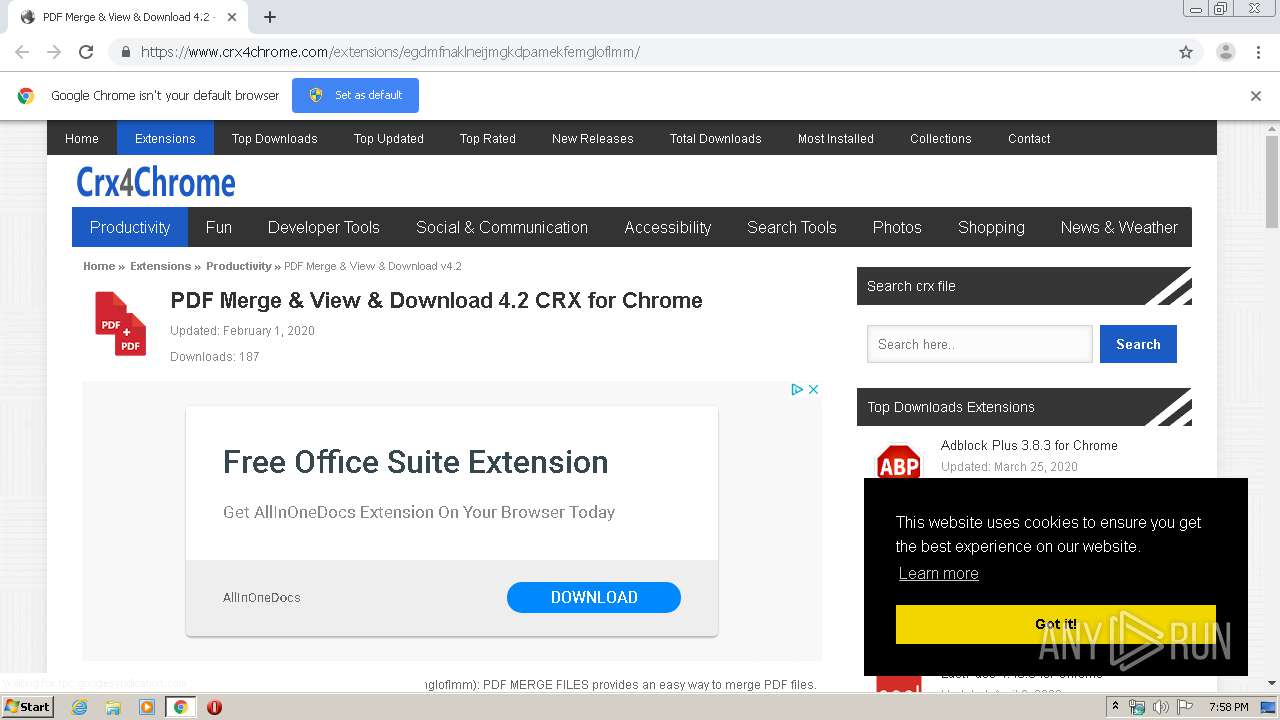Click the AdChoices icon on ad
The image size is (1280, 720).
[797, 389]
